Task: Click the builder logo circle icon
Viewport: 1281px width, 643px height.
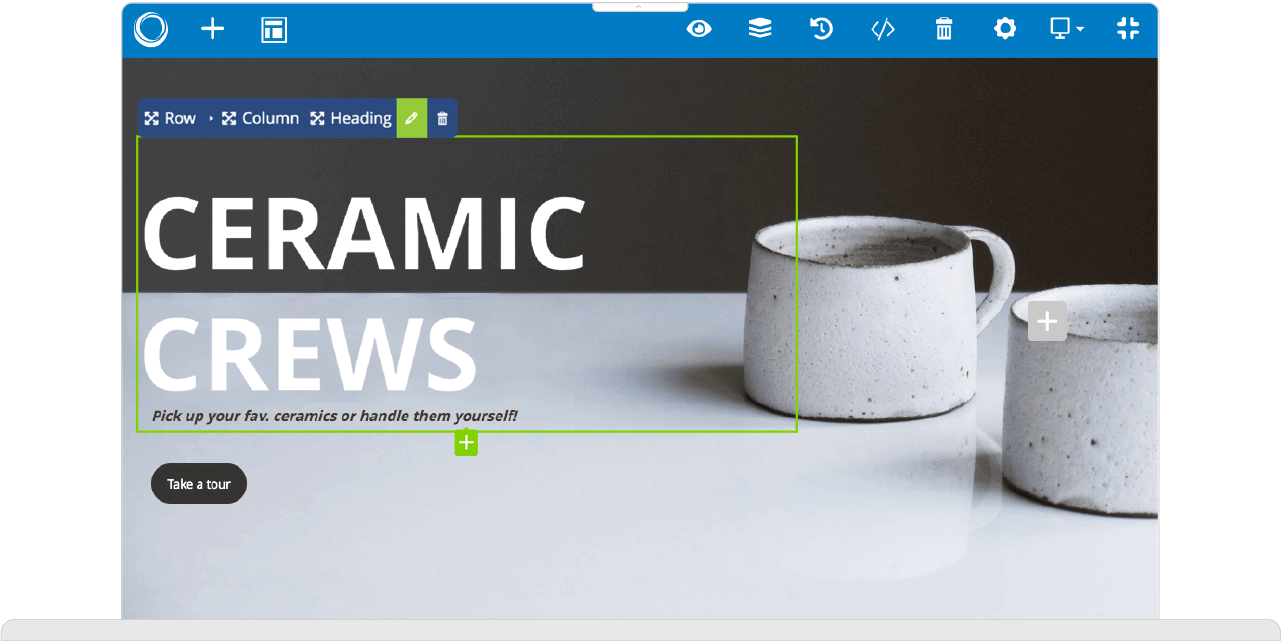Action: pyautogui.click(x=151, y=29)
